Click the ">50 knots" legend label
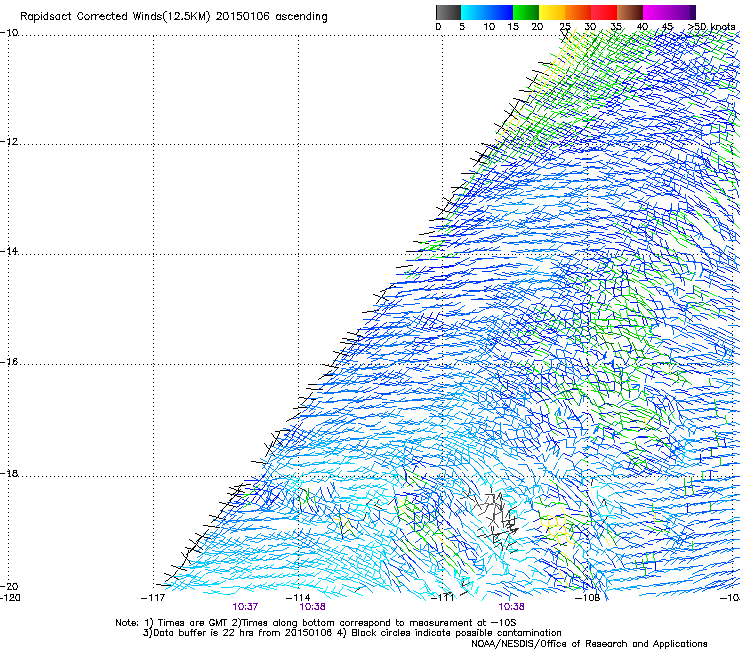 (x=711, y=27)
